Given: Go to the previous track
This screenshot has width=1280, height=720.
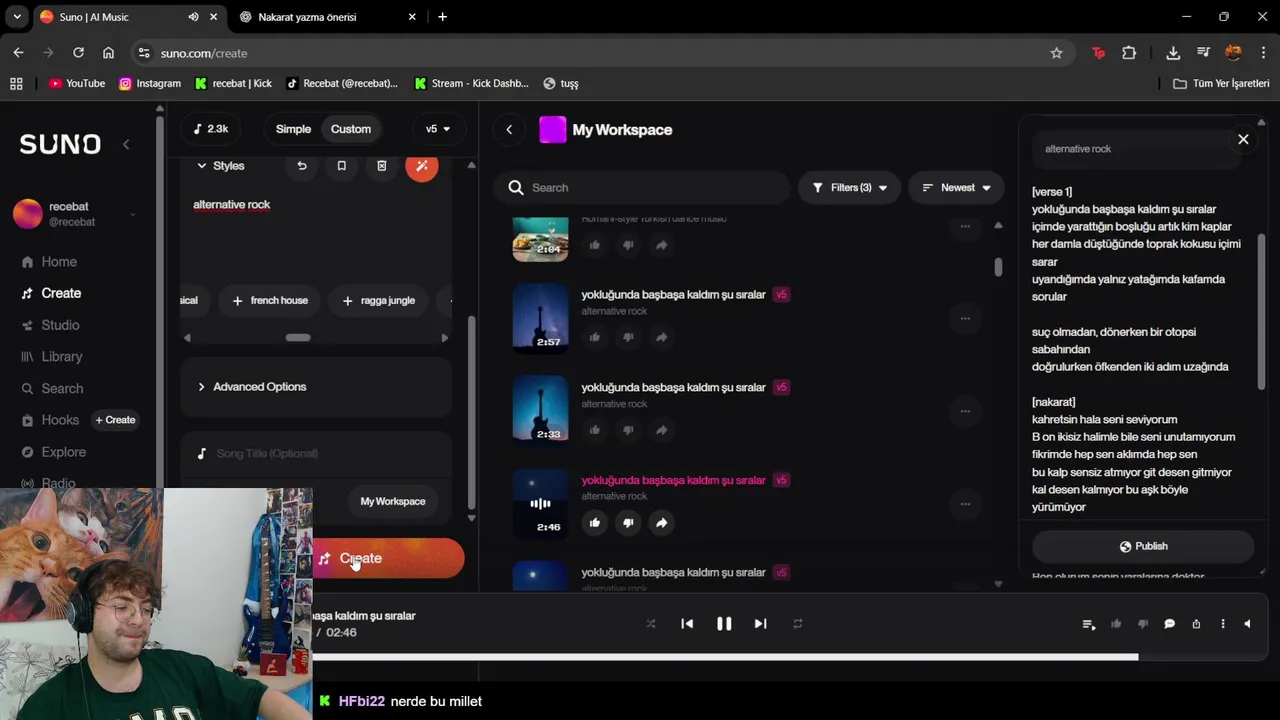Looking at the screenshot, I should (687, 624).
